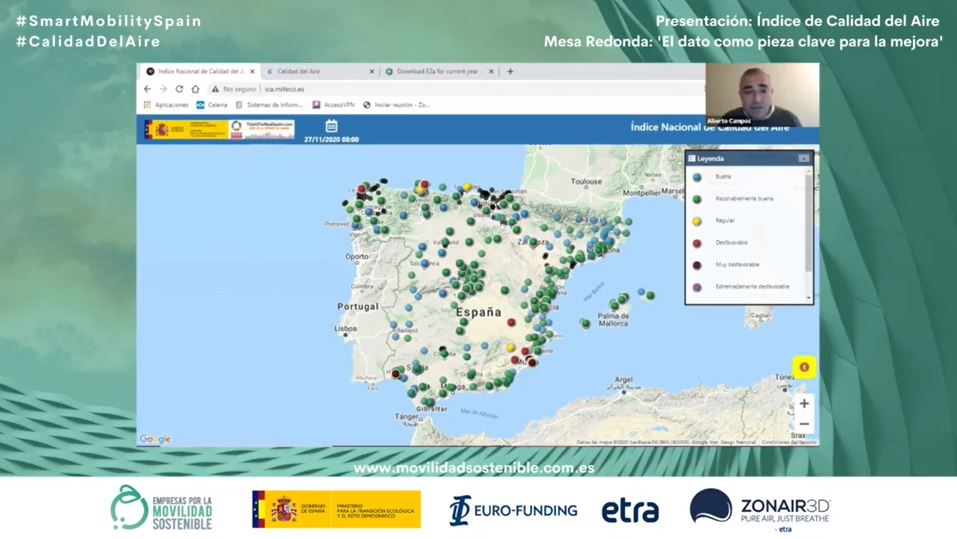Click the 'No seguro' security warning icon
This screenshot has height=539, width=957.
215,89
